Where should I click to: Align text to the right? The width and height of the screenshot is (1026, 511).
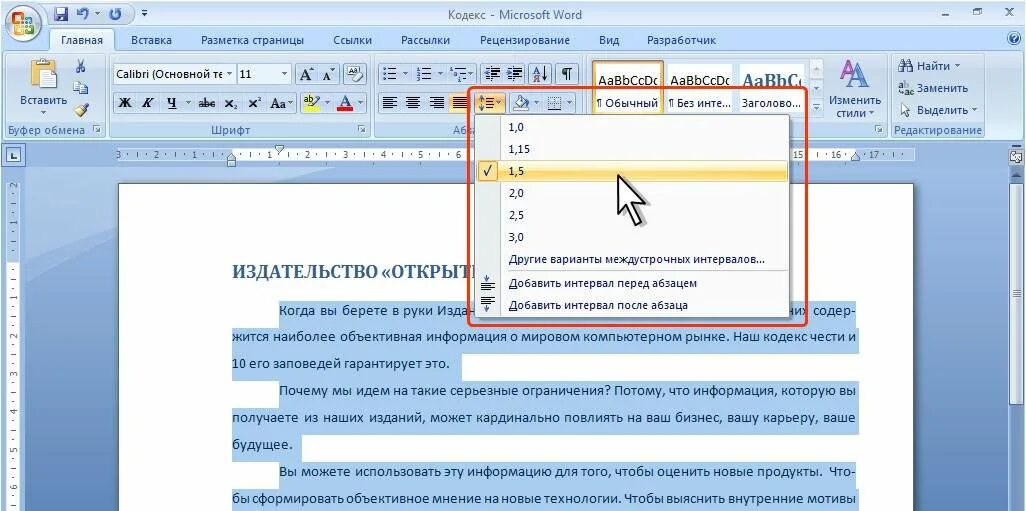point(436,103)
